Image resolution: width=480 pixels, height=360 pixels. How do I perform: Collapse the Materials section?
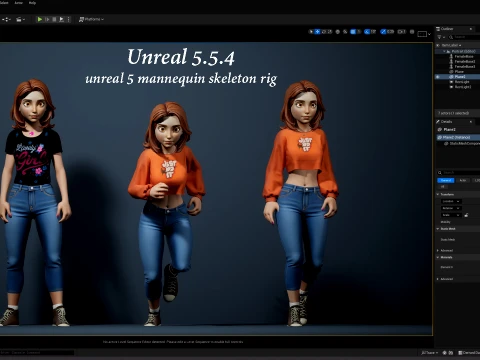click(x=438, y=257)
